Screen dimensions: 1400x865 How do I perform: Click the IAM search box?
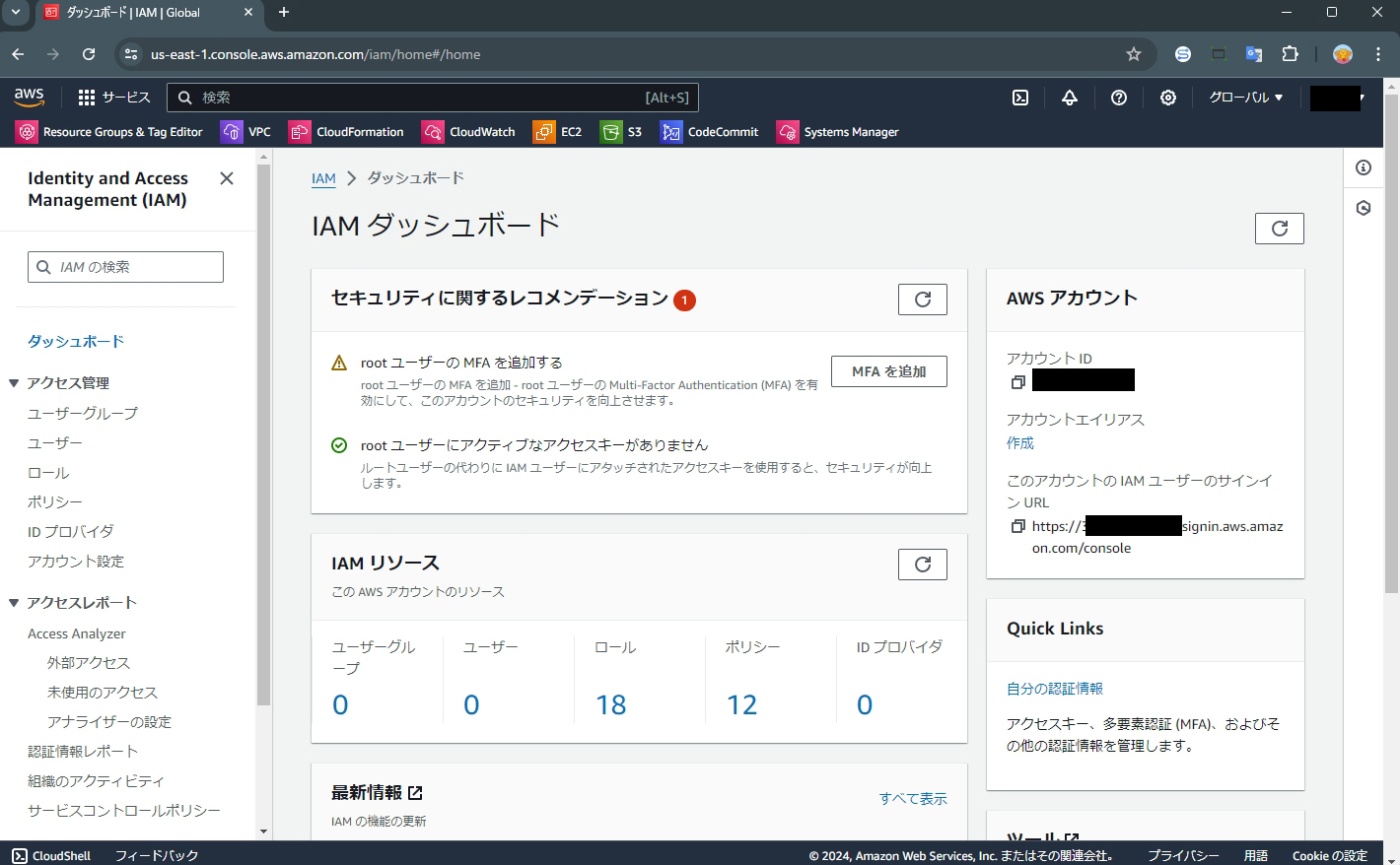click(x=126, y=267)
